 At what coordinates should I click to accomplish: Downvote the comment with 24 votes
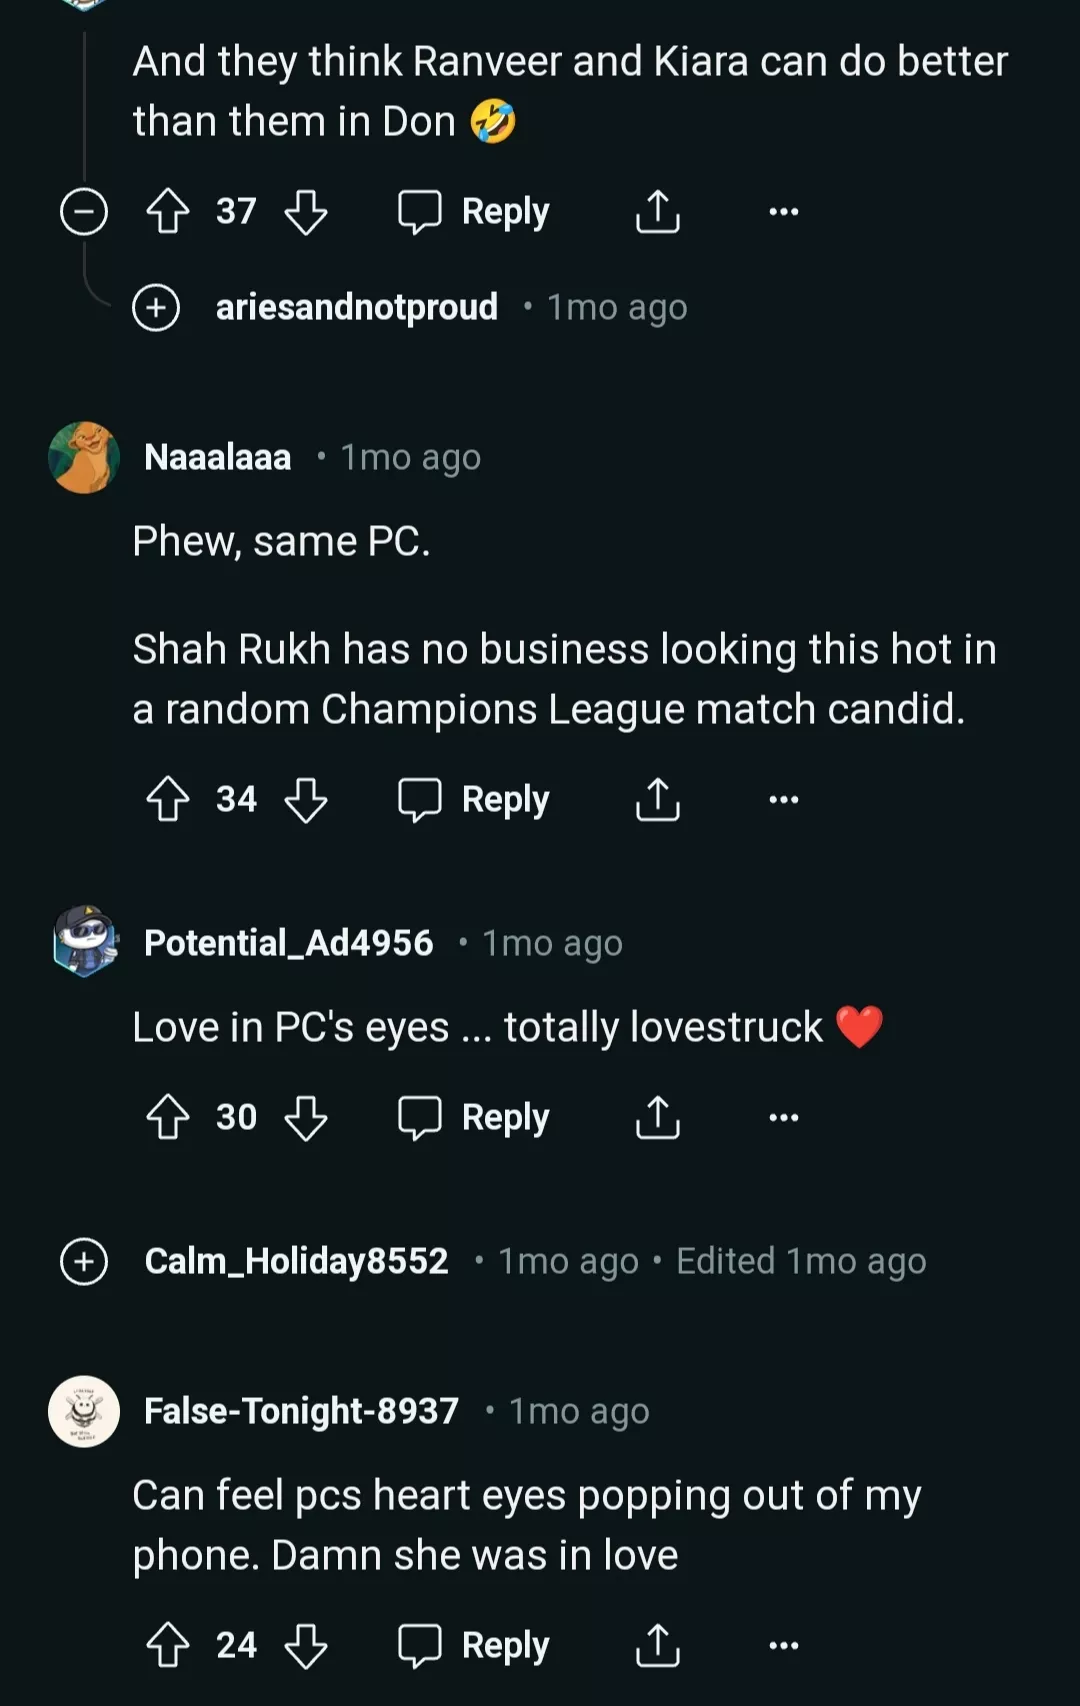(305, 1645)
